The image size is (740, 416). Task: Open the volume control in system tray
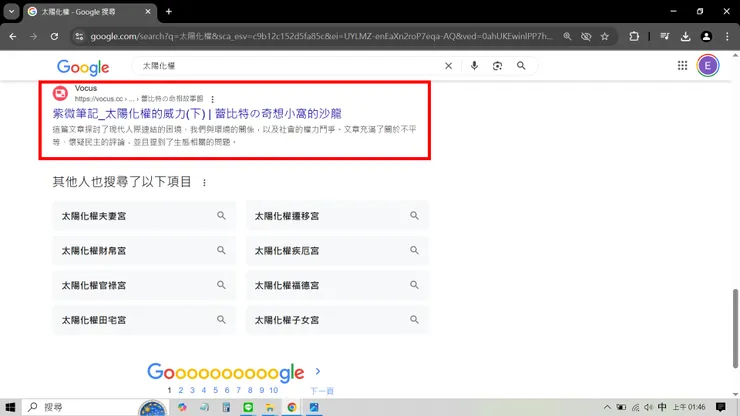click(648, 407)
